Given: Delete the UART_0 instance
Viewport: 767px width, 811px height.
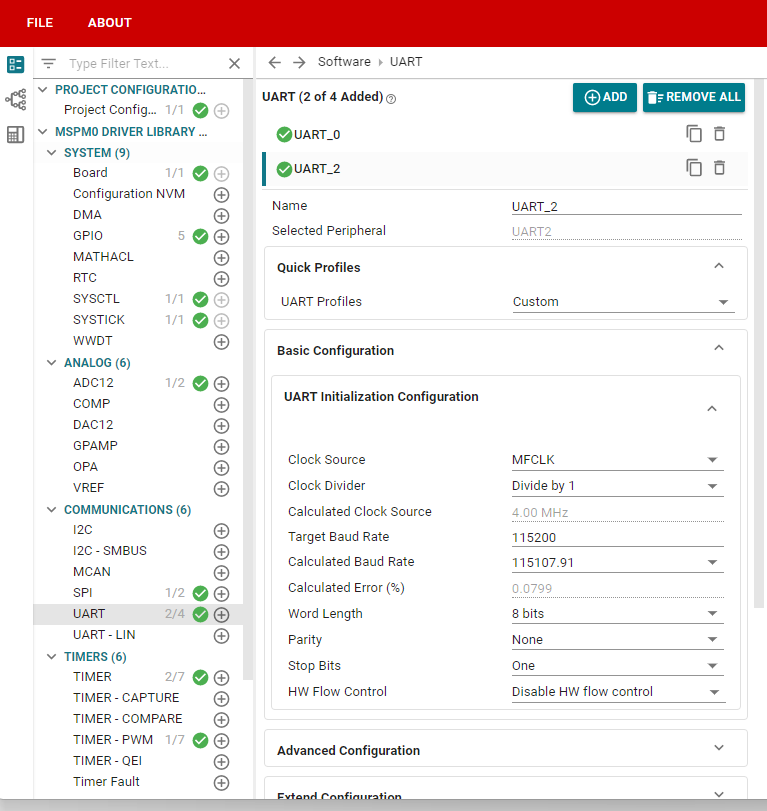Looking at the screenshot, I should click(719, 134).
